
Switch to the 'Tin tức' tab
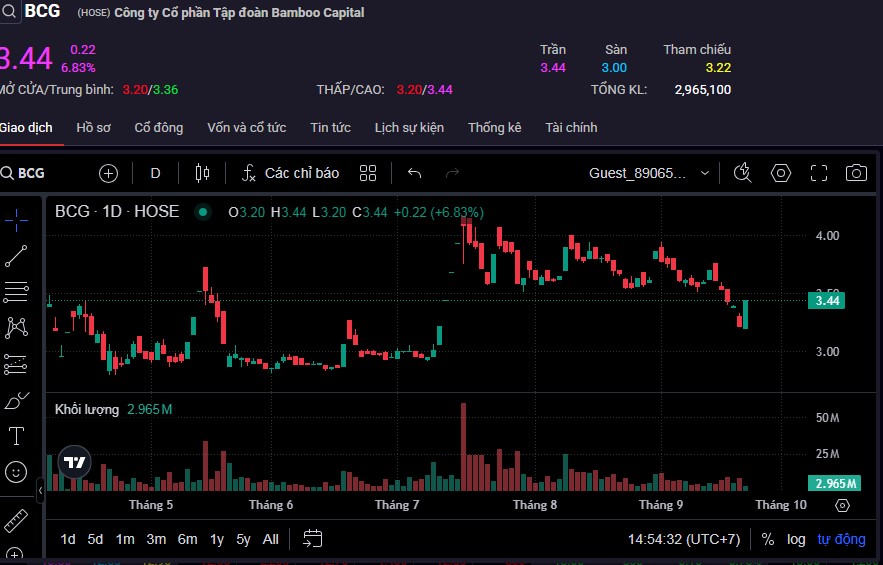(330, 127)
